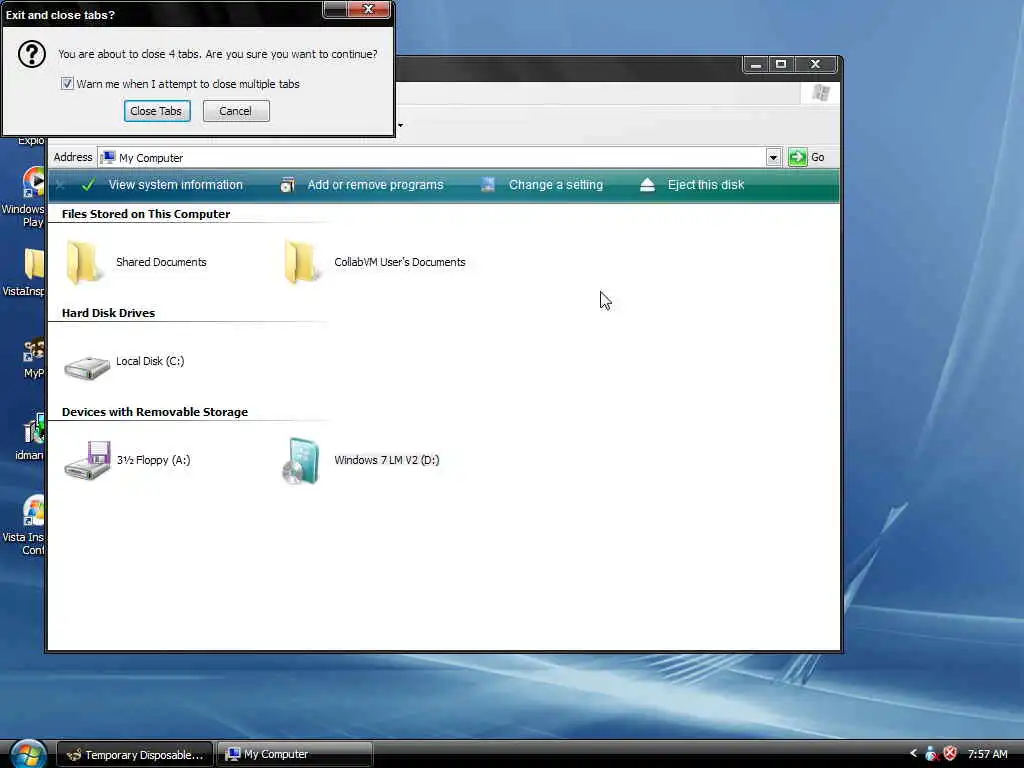This screenshot has width=1024, height=768.
Task: Click the Hard Disk Drives header
Action: (108, 313)
